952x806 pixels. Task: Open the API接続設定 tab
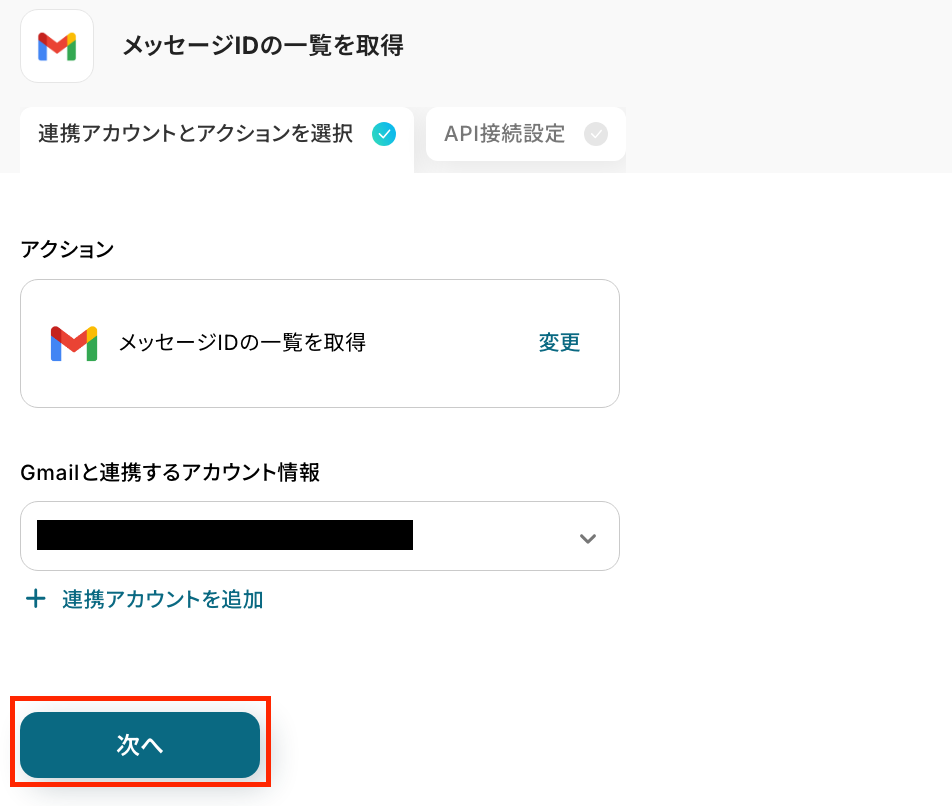coord(525,134)
